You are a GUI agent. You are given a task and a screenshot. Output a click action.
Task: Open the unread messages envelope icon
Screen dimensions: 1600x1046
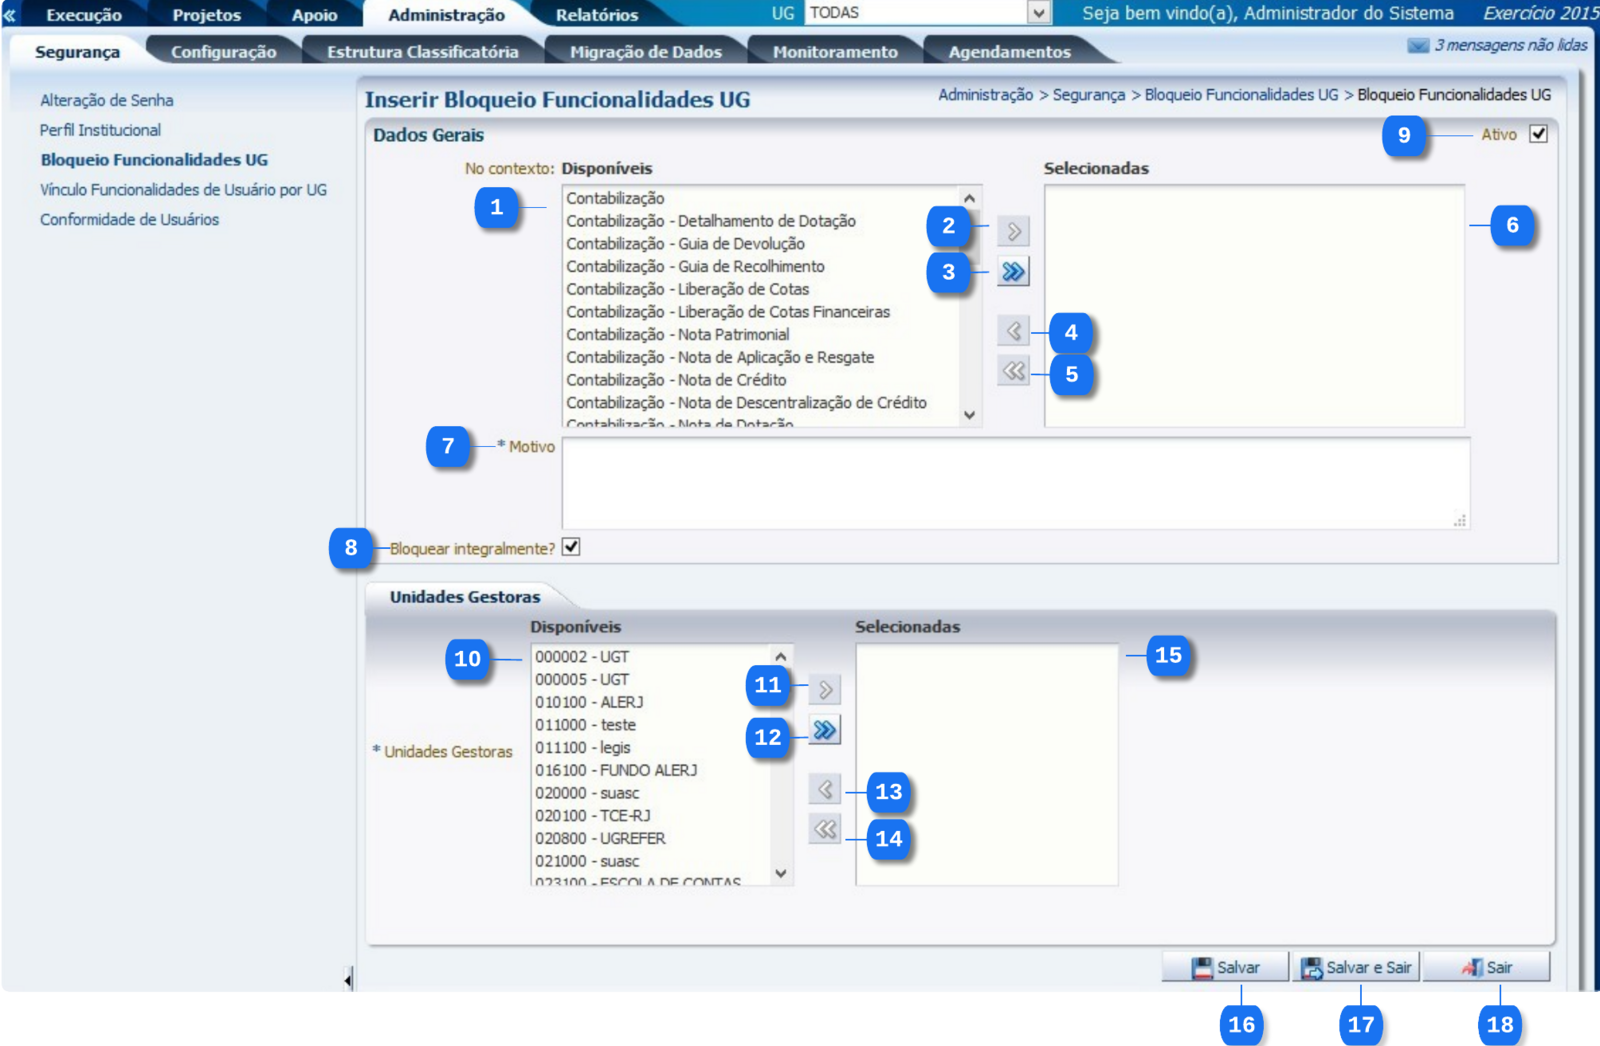tap(1417, 46)
